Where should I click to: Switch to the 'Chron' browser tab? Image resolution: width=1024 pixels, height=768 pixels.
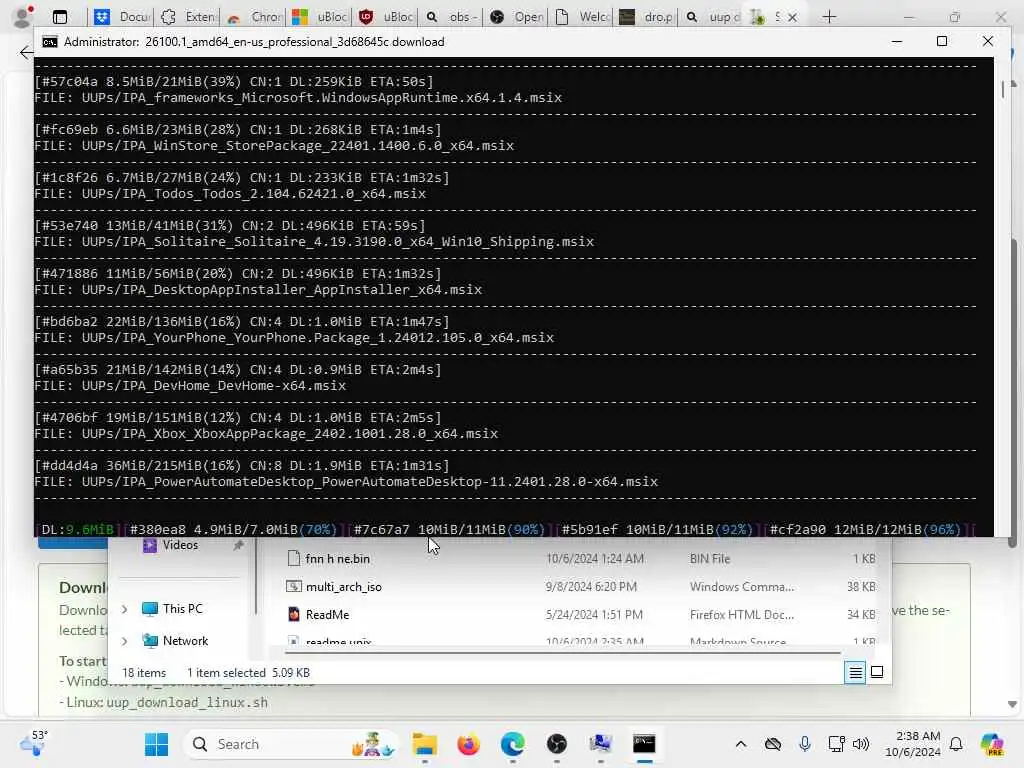pos(254,17)
